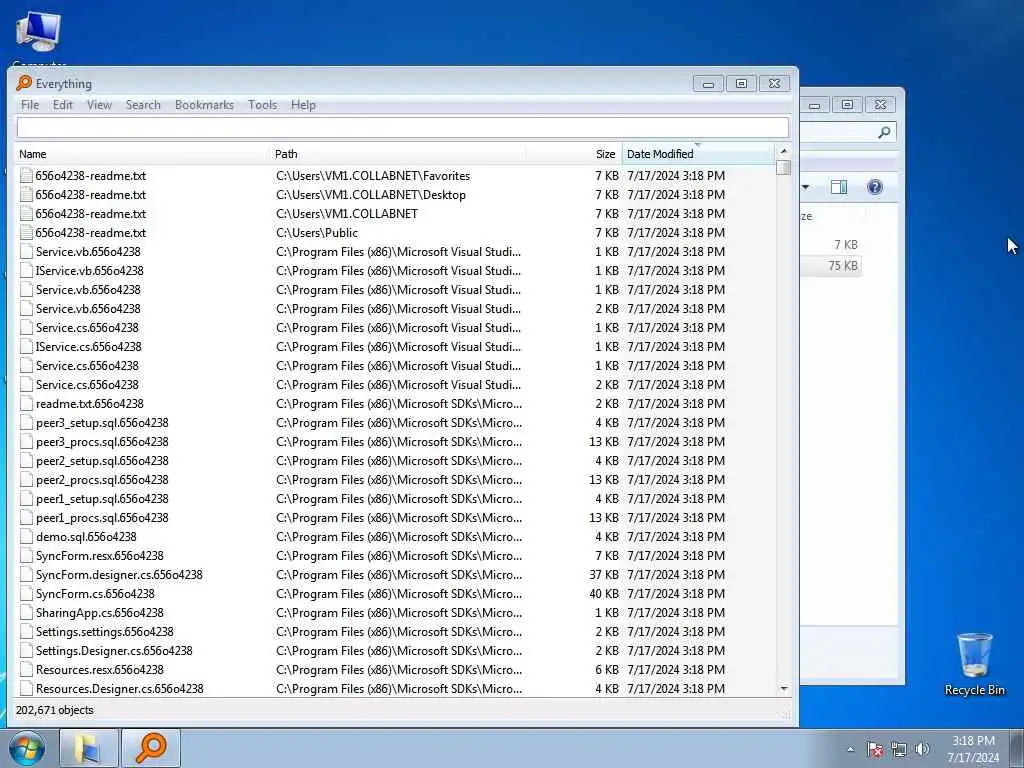The image size is (1024, 768).
Task: Sort results by Path column header
Action: pyautogui.click(x=398, y=154)
